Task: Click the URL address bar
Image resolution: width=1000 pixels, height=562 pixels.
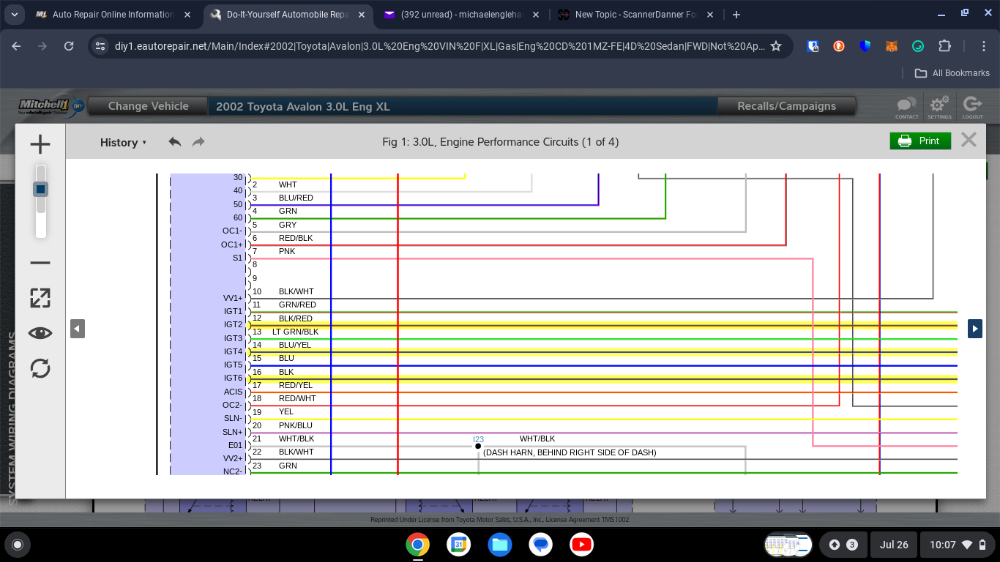Action: click(x=439, y=46)
